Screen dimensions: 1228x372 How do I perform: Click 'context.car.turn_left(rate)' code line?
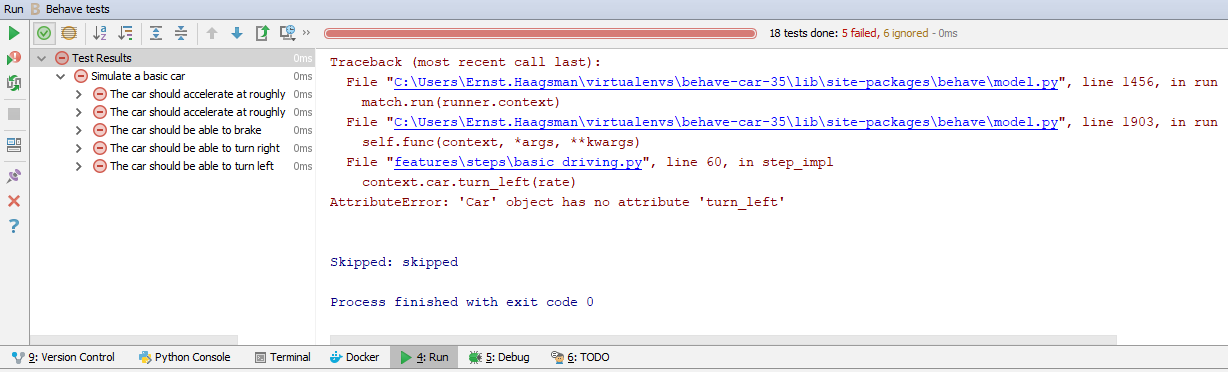click(470, 182)
